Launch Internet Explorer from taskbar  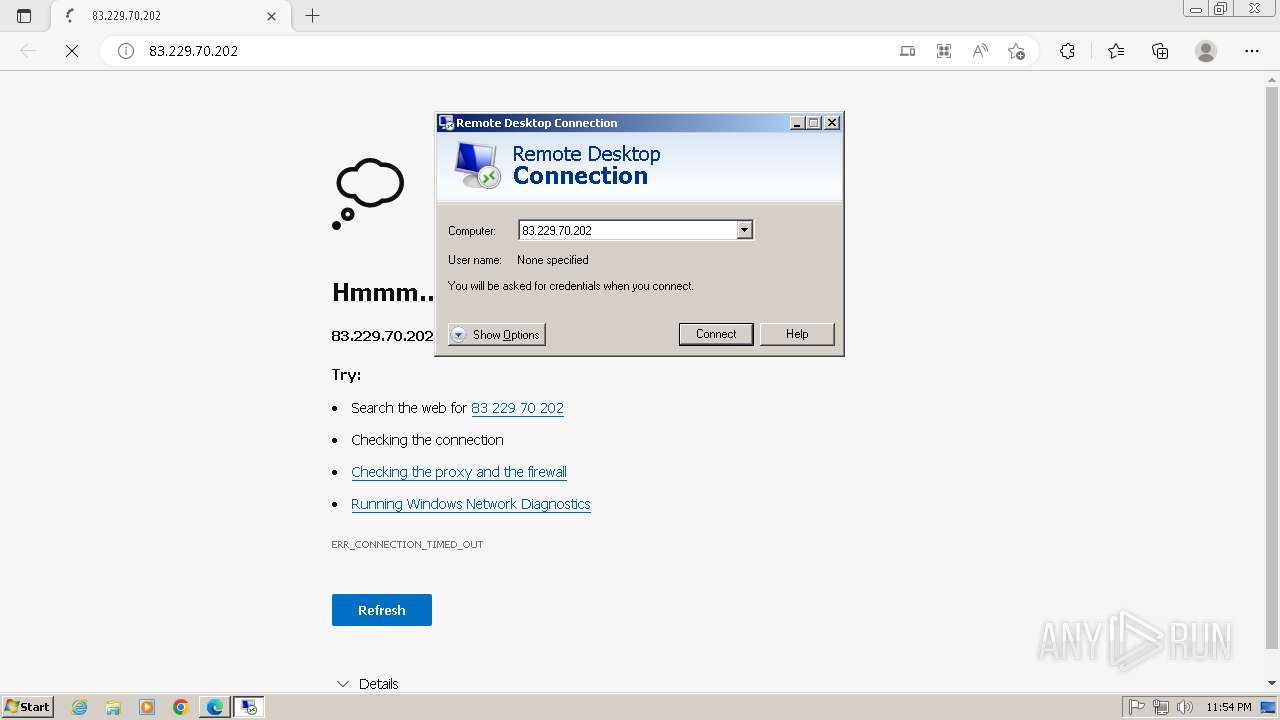point(80,707)
